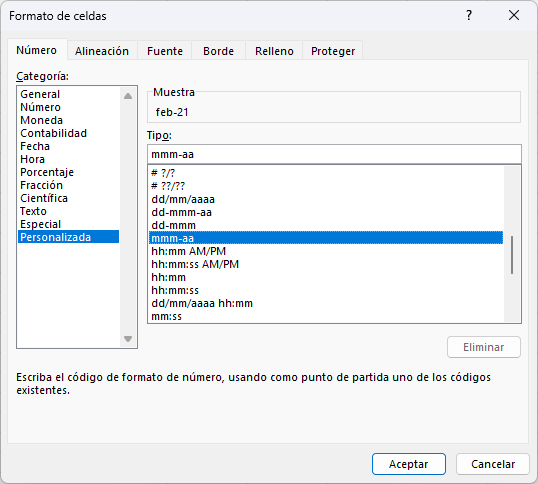Image resolution: width=538 pixels, height=484 pixels.
Task: Pick Fracción category
Action: click(x=68, y=185)
